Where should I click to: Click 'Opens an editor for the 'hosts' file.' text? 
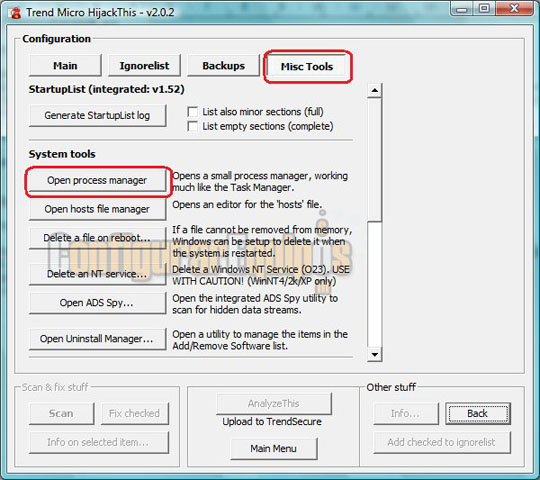pos(247,205)
